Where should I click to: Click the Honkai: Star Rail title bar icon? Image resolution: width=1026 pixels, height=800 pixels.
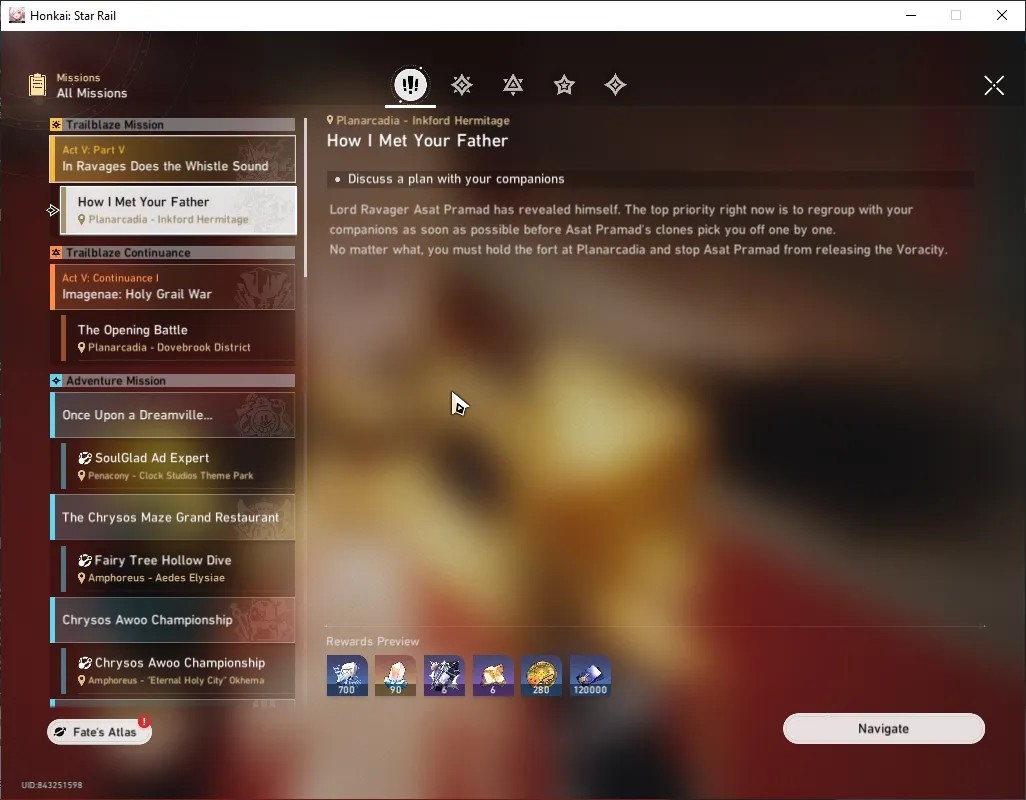(16, 15)
